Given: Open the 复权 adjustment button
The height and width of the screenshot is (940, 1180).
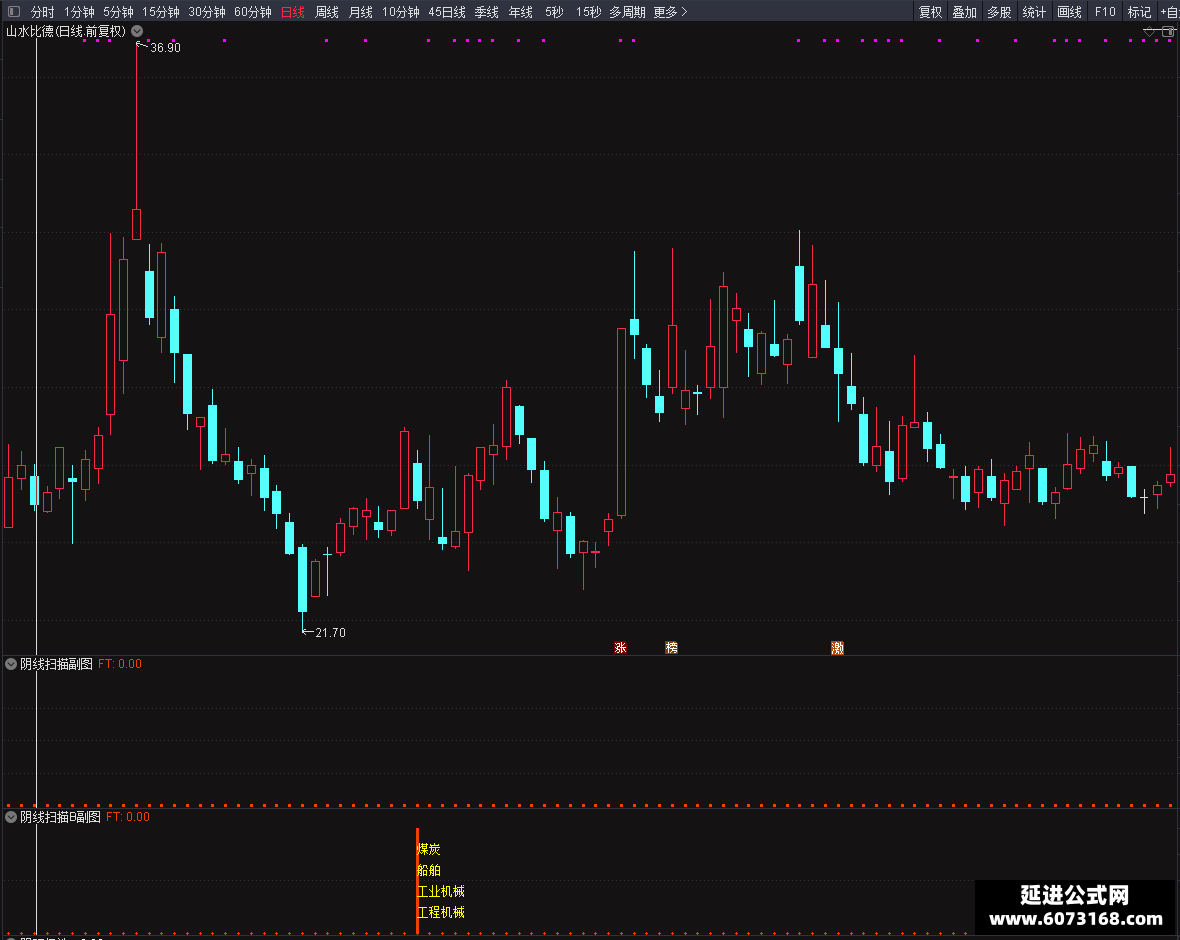Looking at the screenshot, I should coord(930,12).
